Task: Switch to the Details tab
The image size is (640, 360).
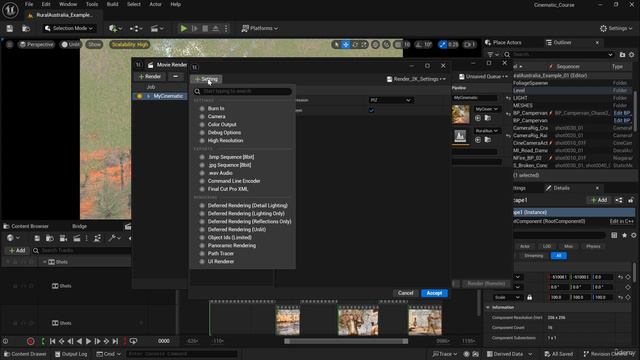Action: [x=561, y=188]
